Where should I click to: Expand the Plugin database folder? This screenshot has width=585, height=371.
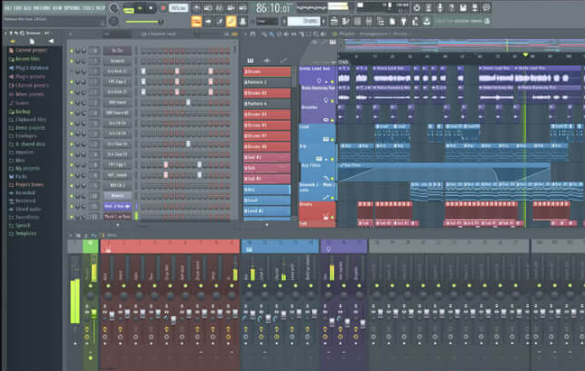29,68
